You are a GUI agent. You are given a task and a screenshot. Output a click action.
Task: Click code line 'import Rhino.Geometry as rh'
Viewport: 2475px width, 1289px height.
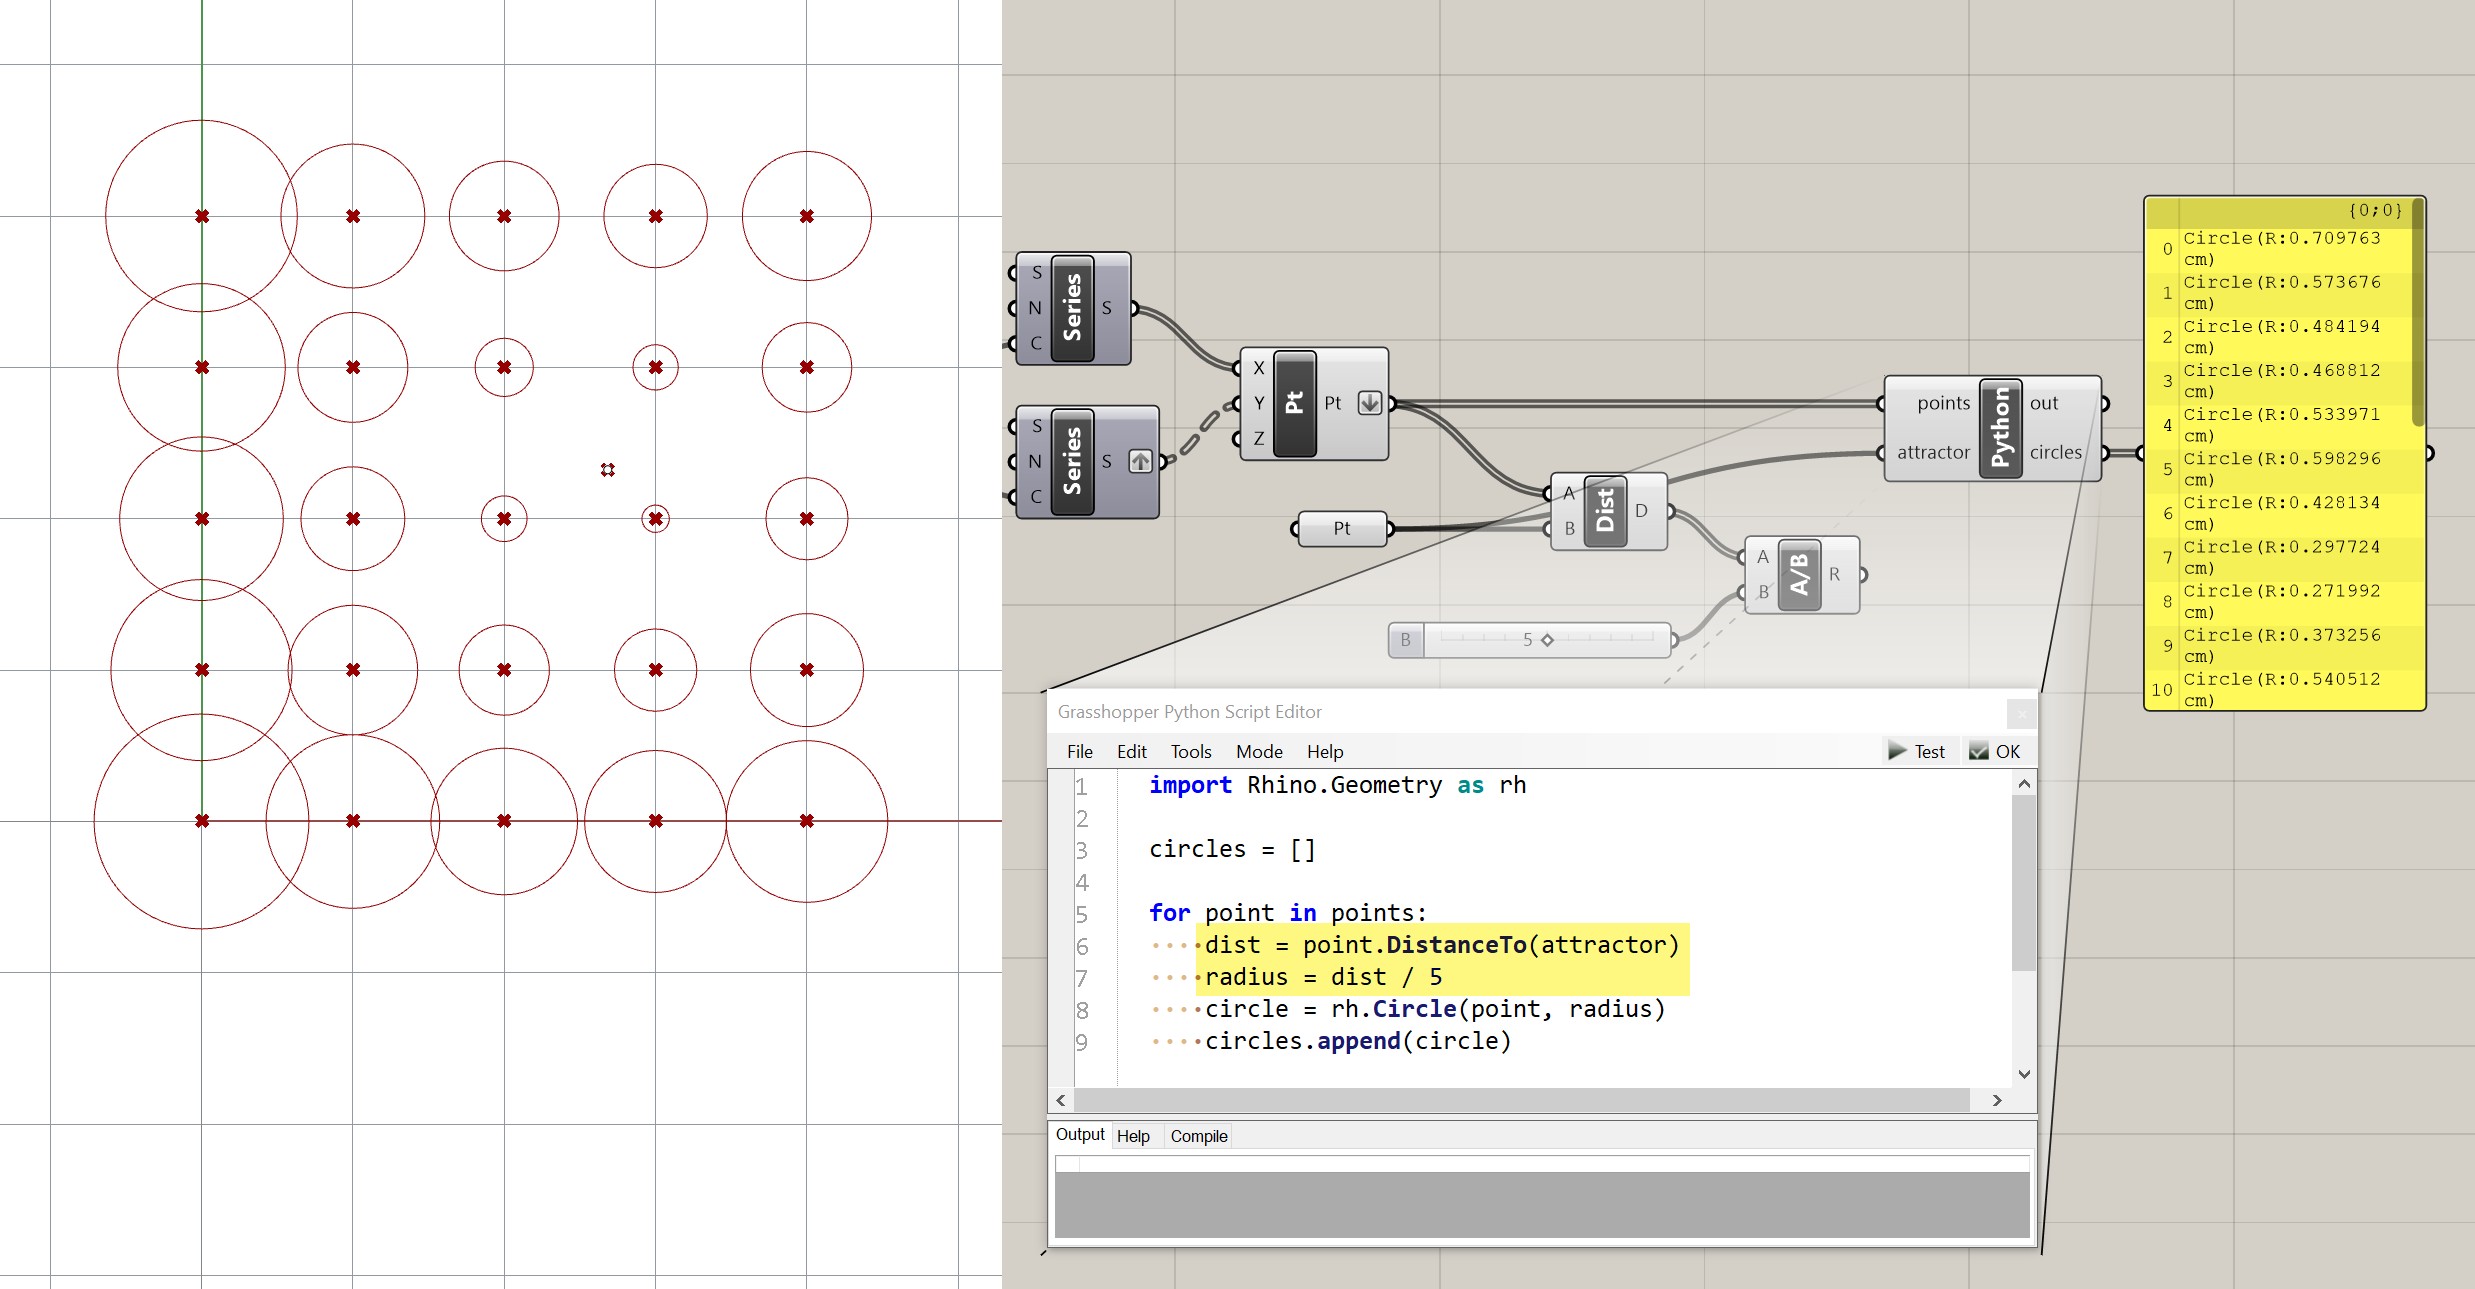(x=1337, y=785)
